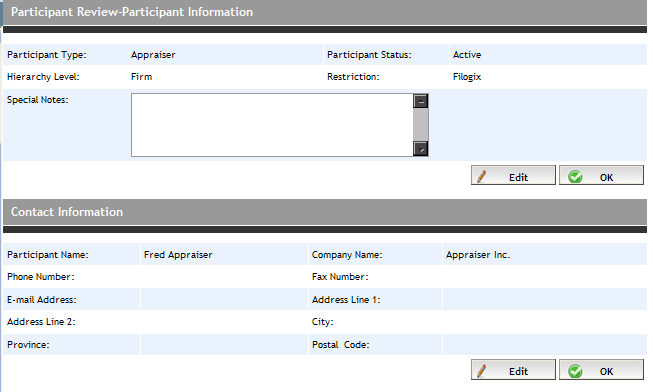
Task: Click Edit button in Participant Information section
Action: pyautogui.click(x=513, y=175)
